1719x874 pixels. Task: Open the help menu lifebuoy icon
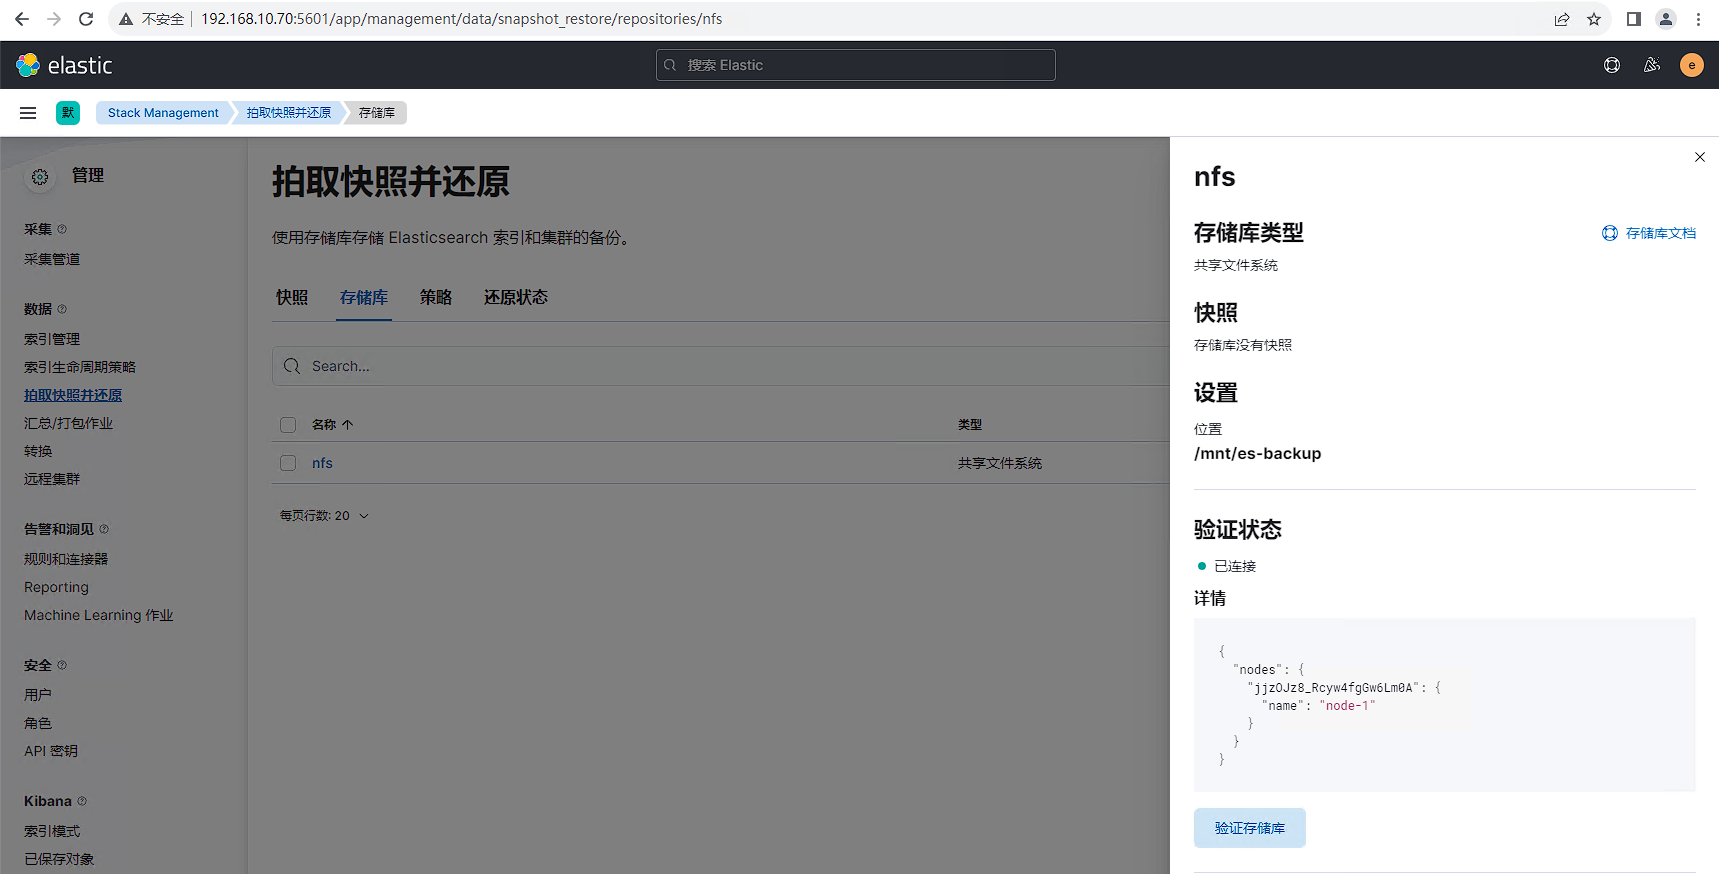click(1612, 65)
